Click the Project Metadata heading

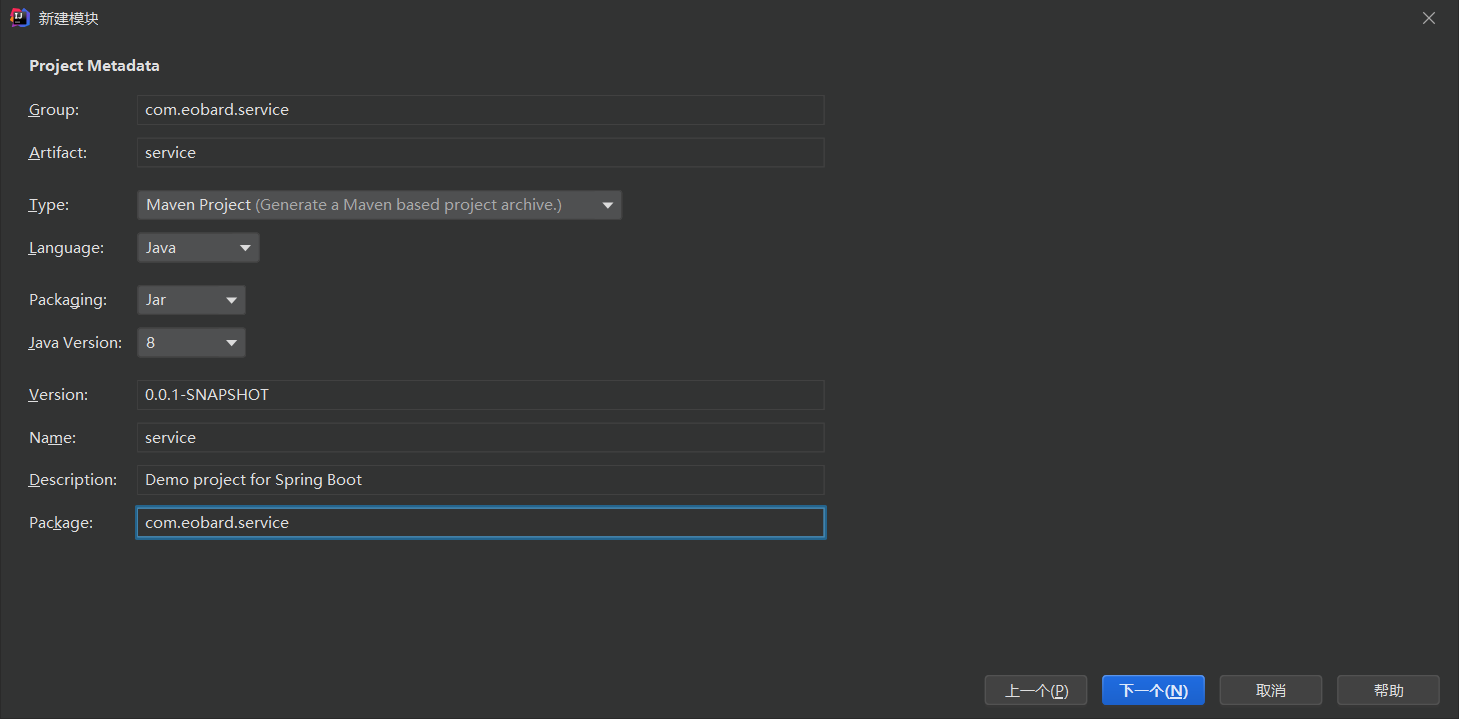coord(94,66)
